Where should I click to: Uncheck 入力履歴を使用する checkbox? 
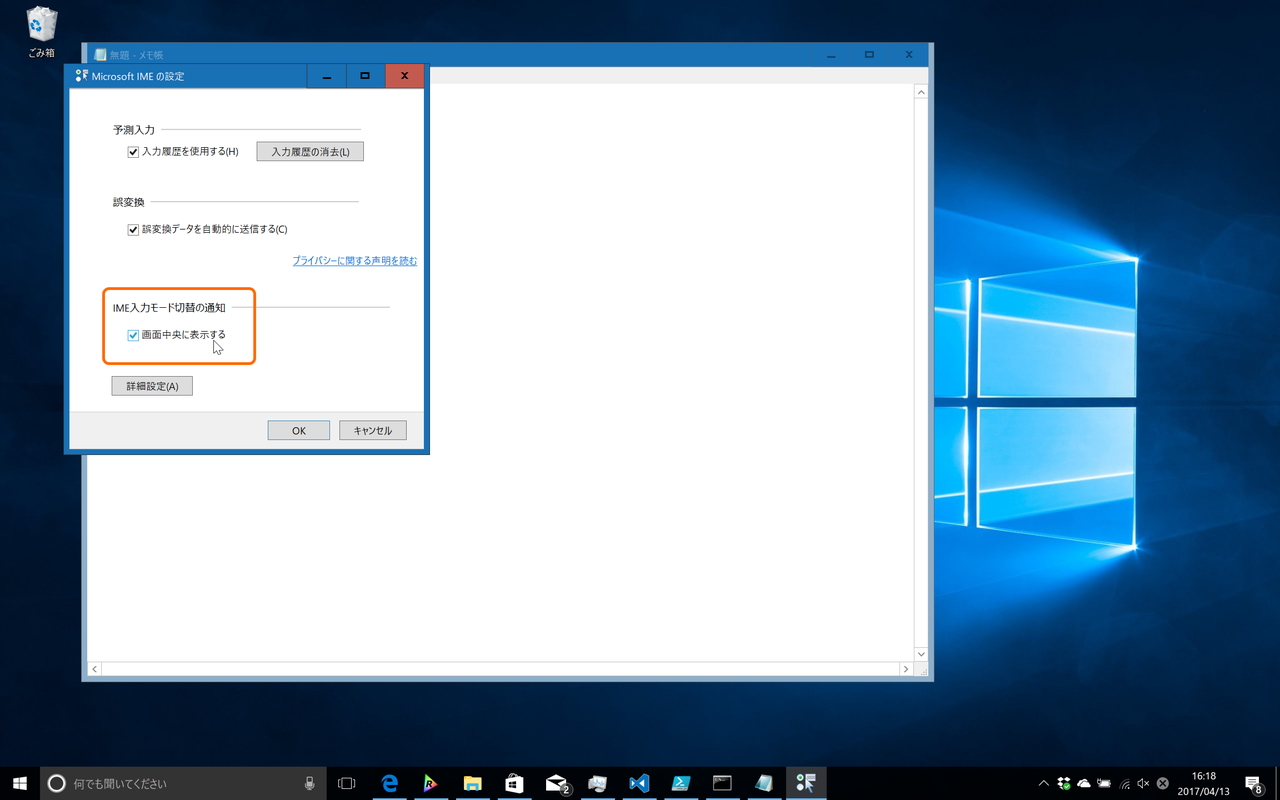[133, 151]
